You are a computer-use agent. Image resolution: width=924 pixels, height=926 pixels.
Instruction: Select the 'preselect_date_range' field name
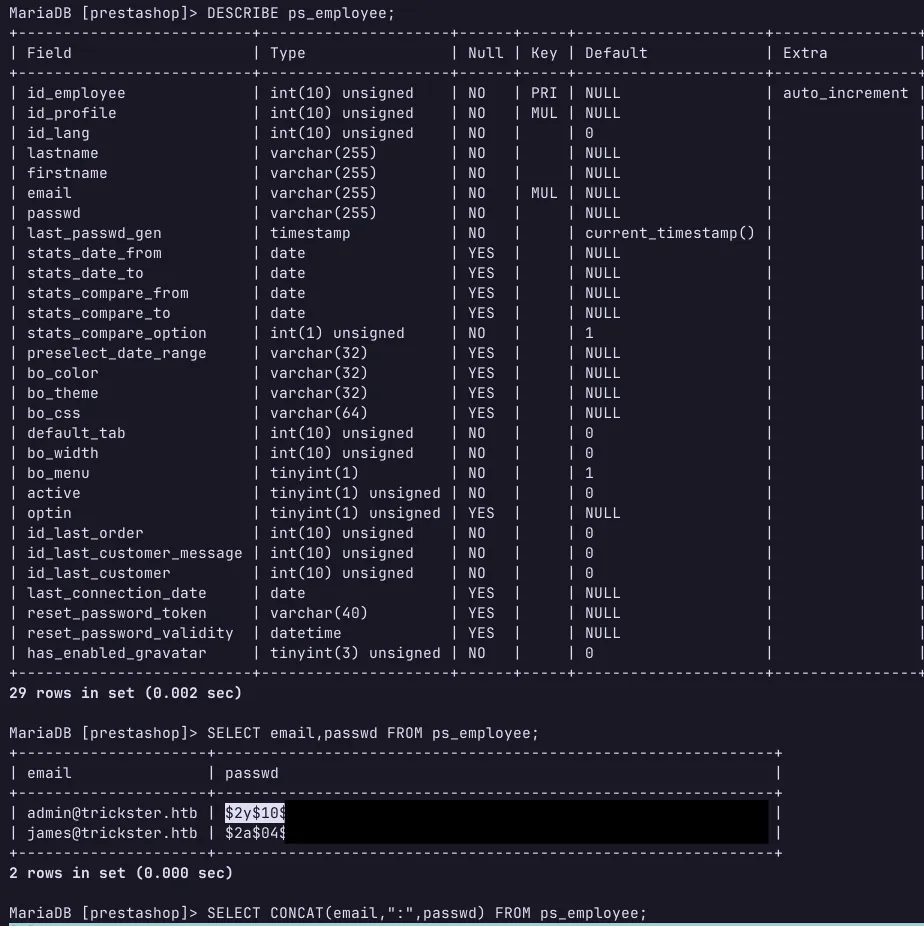(x=117, y=353)
